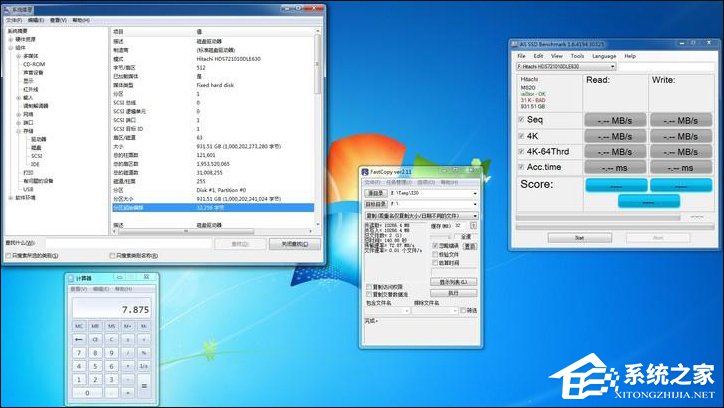Click the calculator backspace arrow key
The height and width of the screenshot is (408, 724).
click(79, 339)
